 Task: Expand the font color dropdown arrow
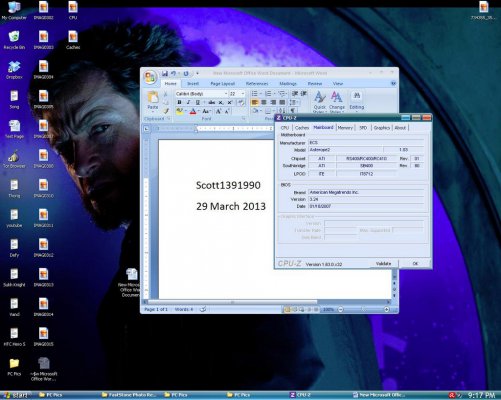(x=198, y=111)
